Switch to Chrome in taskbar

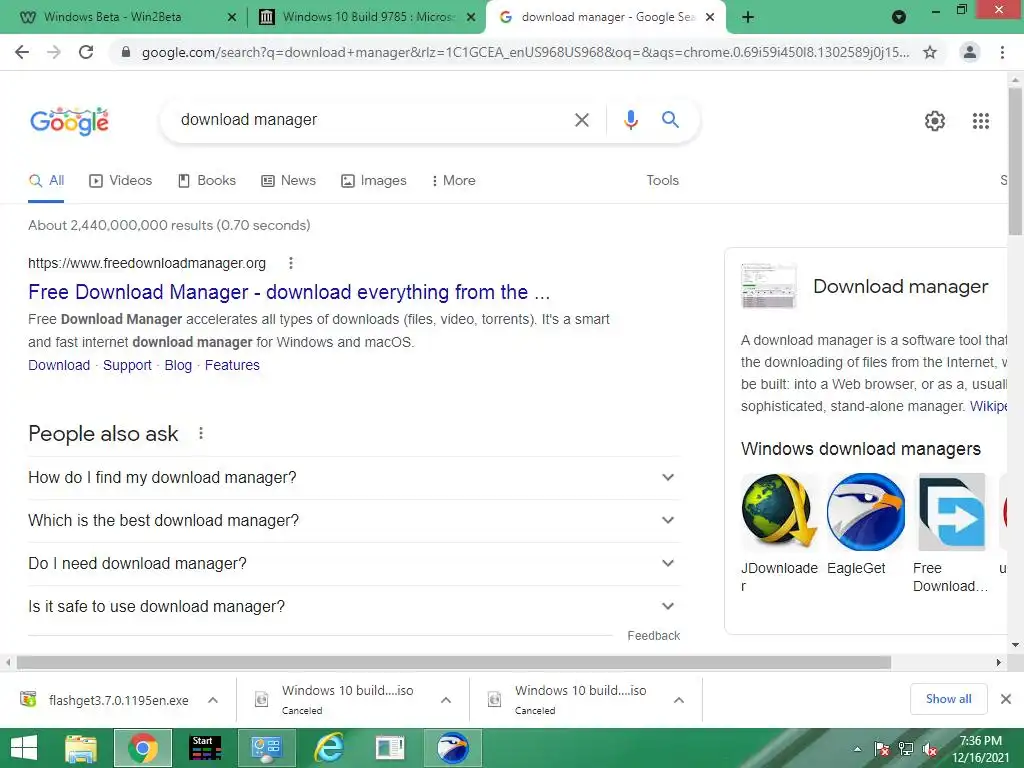142,748
